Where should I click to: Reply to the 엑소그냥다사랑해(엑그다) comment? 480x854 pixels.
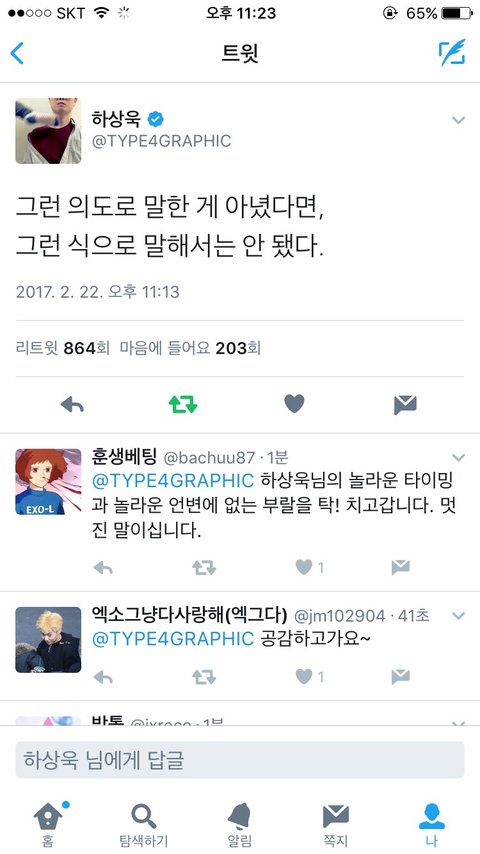103,677
